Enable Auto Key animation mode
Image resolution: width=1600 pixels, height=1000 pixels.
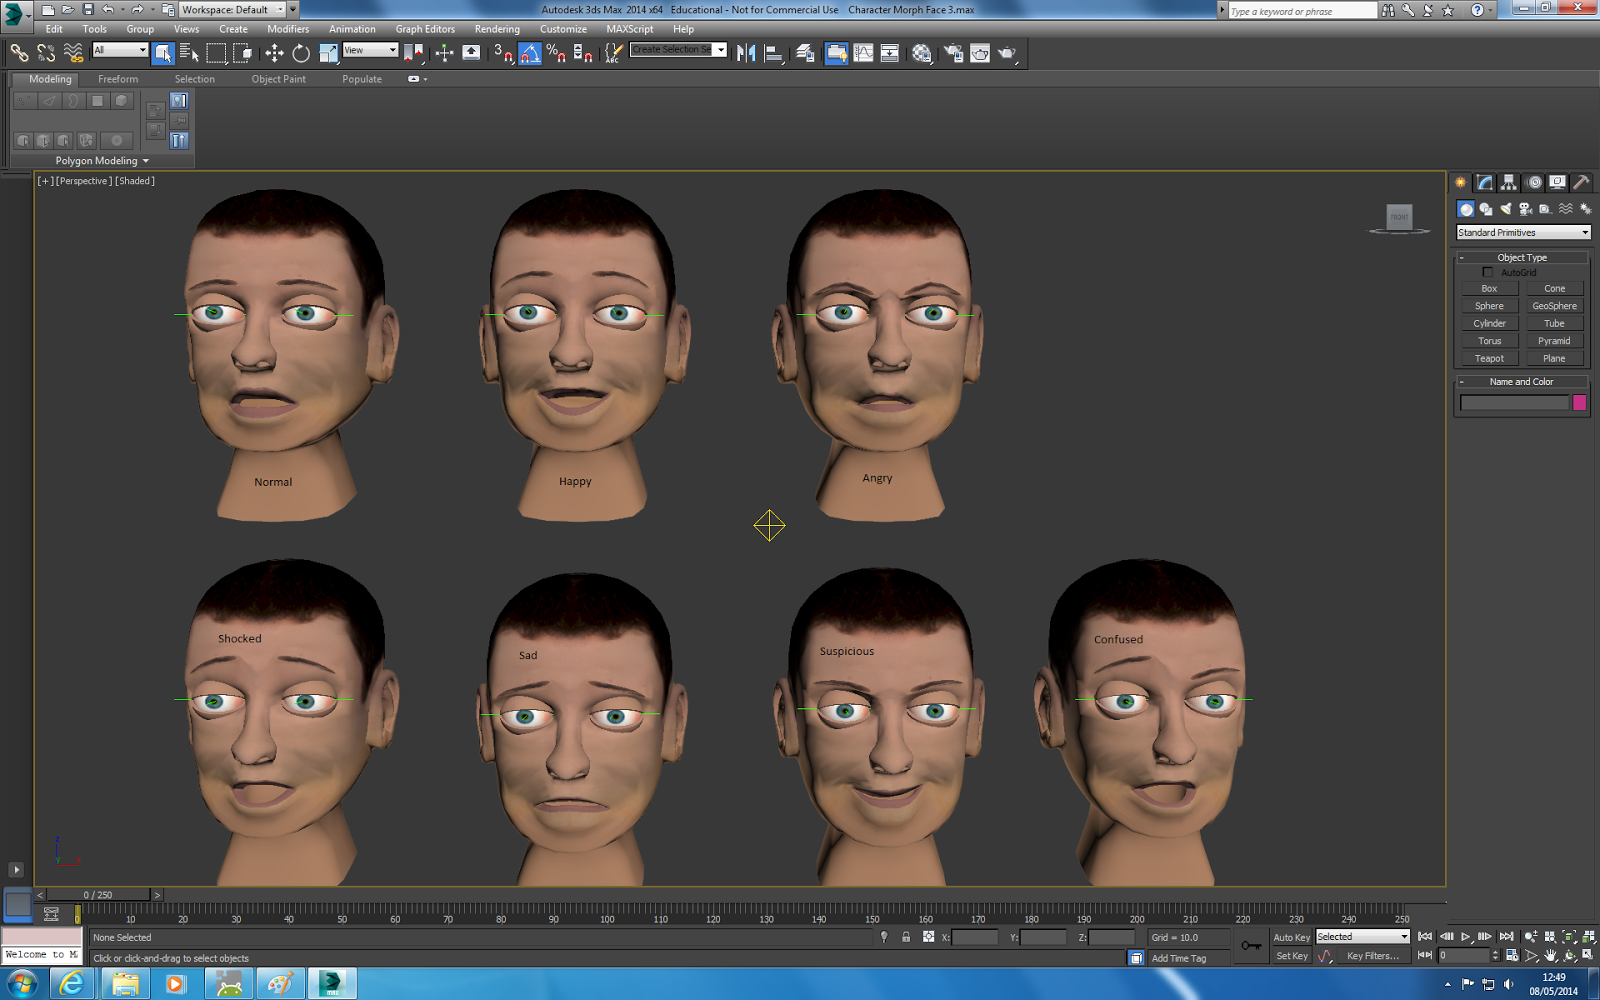pos(1291,937)
